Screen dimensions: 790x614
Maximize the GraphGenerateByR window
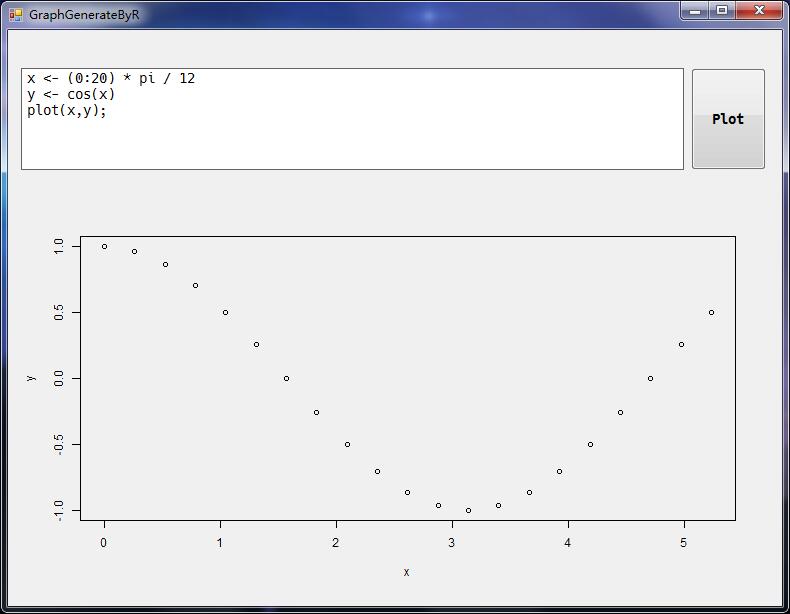[722, 11]
